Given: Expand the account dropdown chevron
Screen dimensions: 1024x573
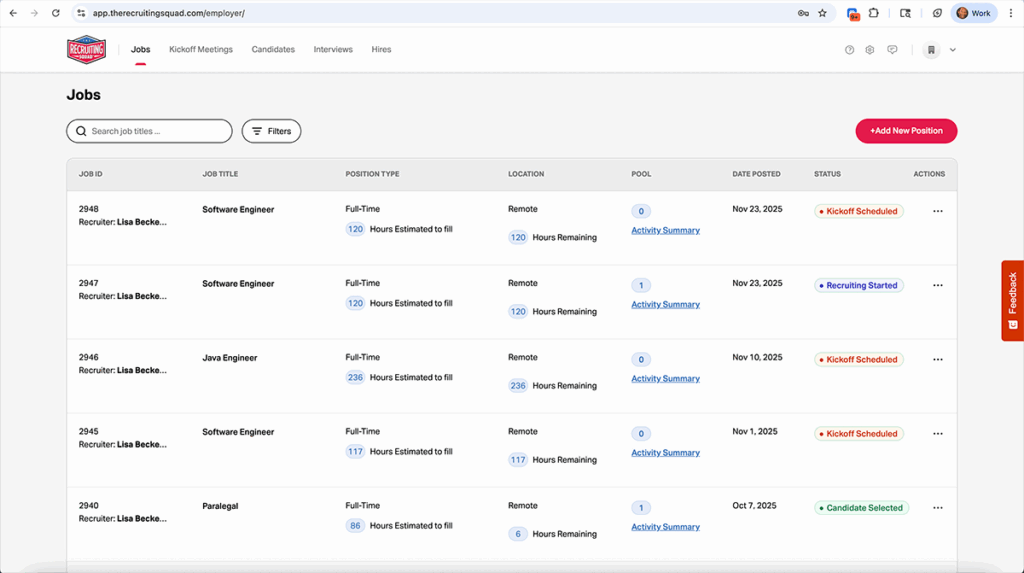Looking at the screenshot, I should (953, 50).
